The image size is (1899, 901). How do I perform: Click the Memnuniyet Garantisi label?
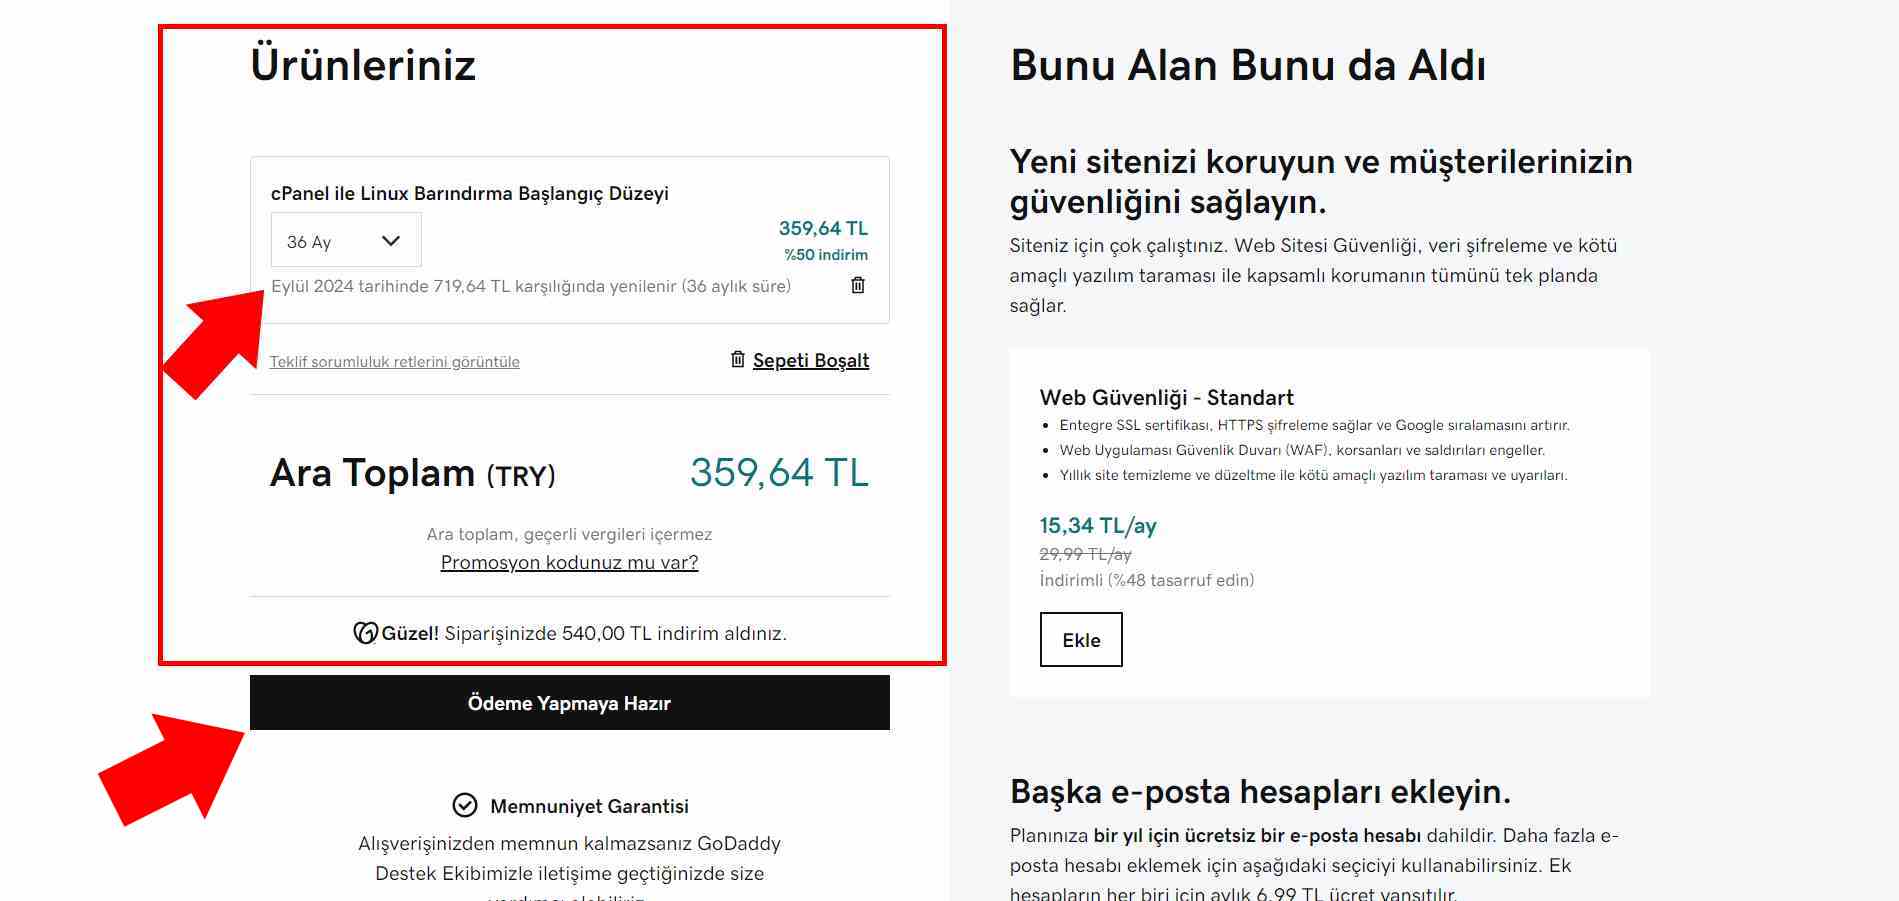[x=589, y=806]
